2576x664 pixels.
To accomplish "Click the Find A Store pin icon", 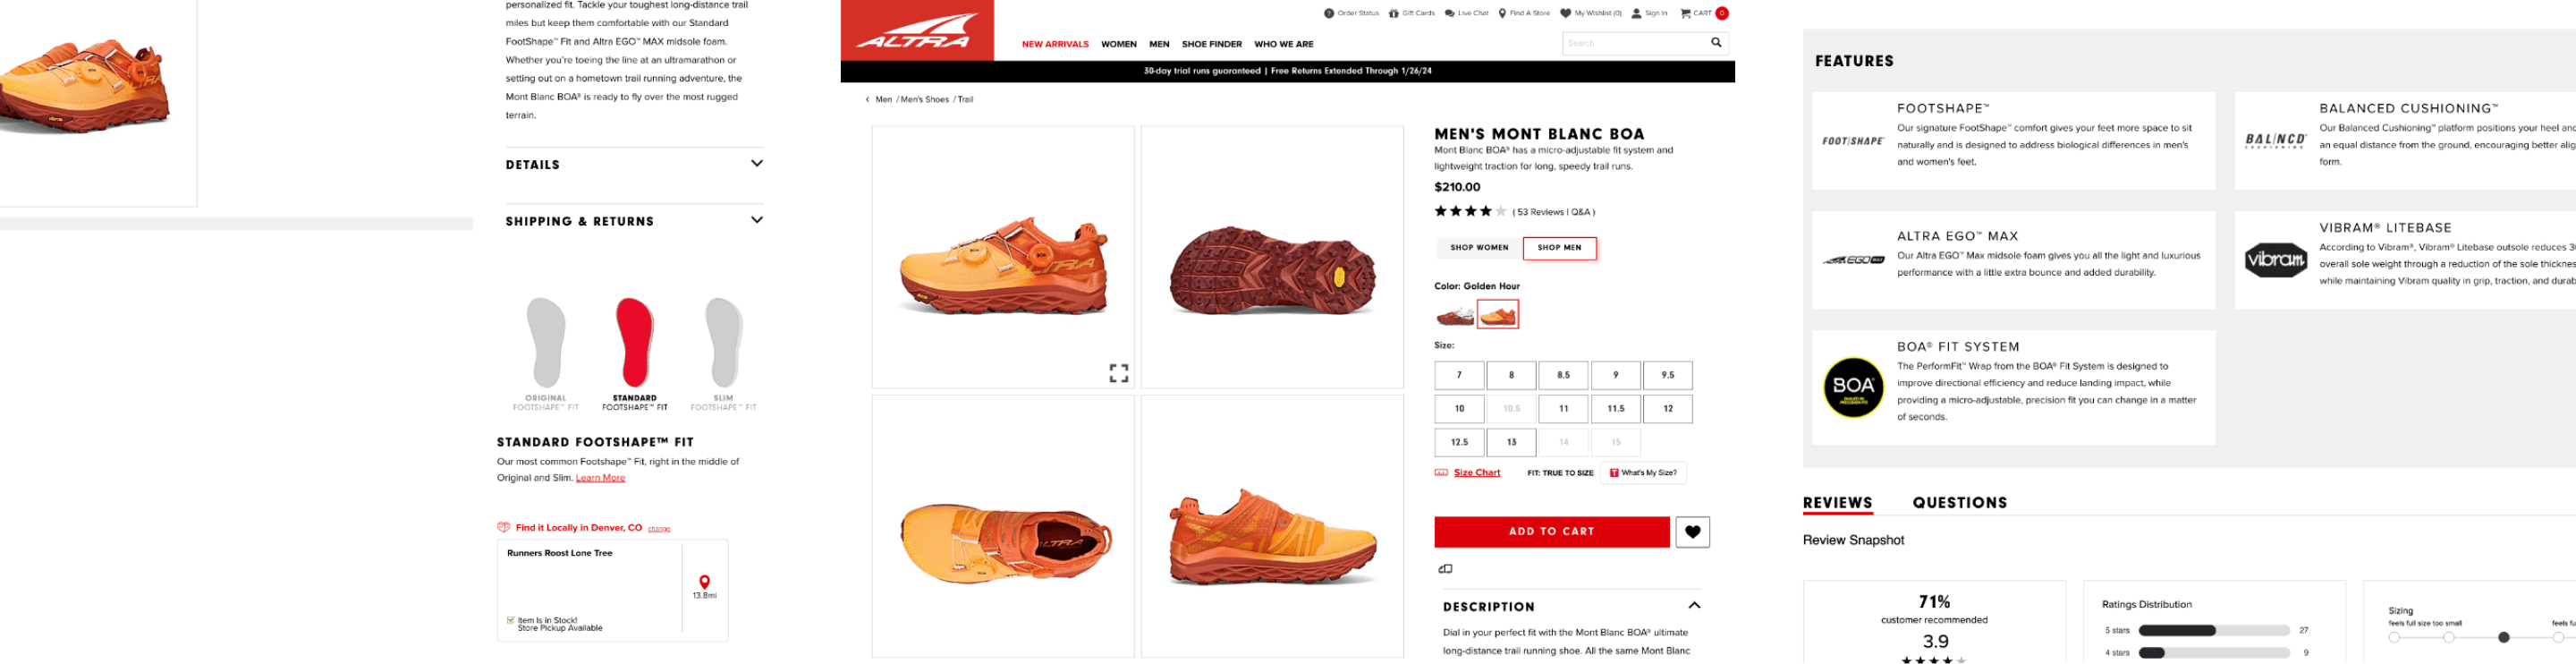I will (1502, 13).
